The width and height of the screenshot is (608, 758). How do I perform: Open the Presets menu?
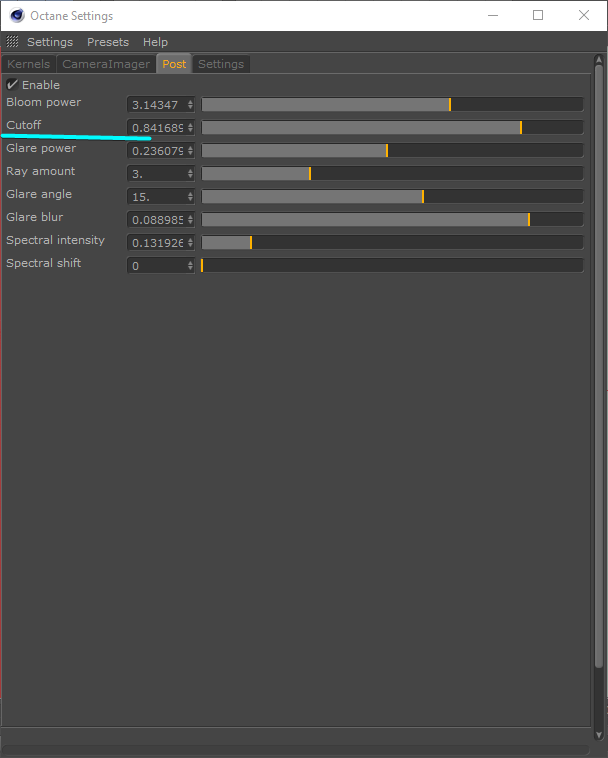coord(108,42)
